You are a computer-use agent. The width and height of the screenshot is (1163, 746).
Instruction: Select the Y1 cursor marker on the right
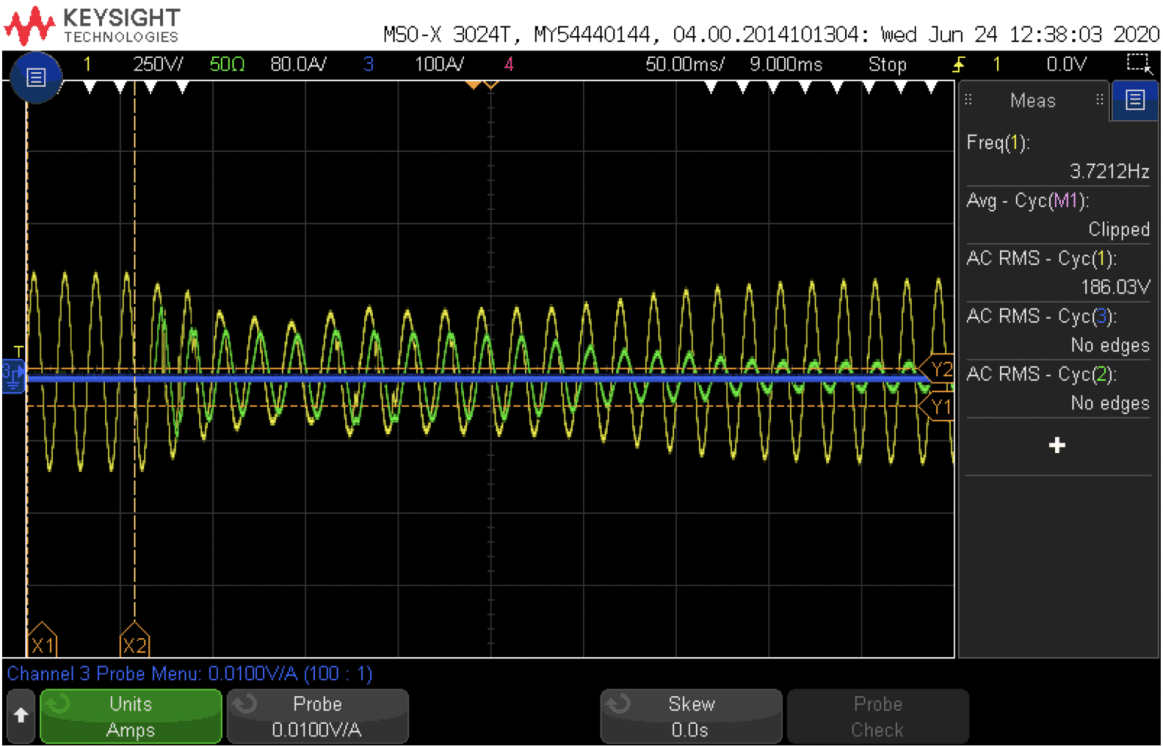coord(940,407)
